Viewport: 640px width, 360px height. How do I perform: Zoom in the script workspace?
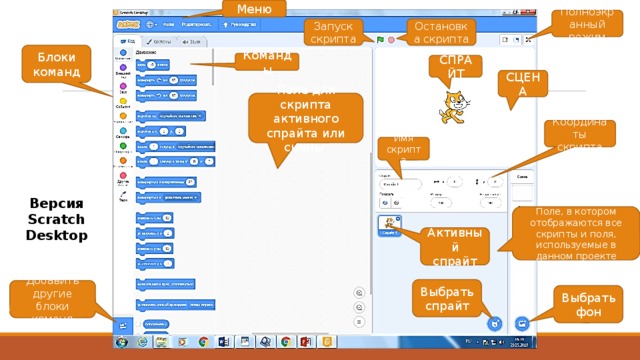pyautogui.click(x=359, y=293)
